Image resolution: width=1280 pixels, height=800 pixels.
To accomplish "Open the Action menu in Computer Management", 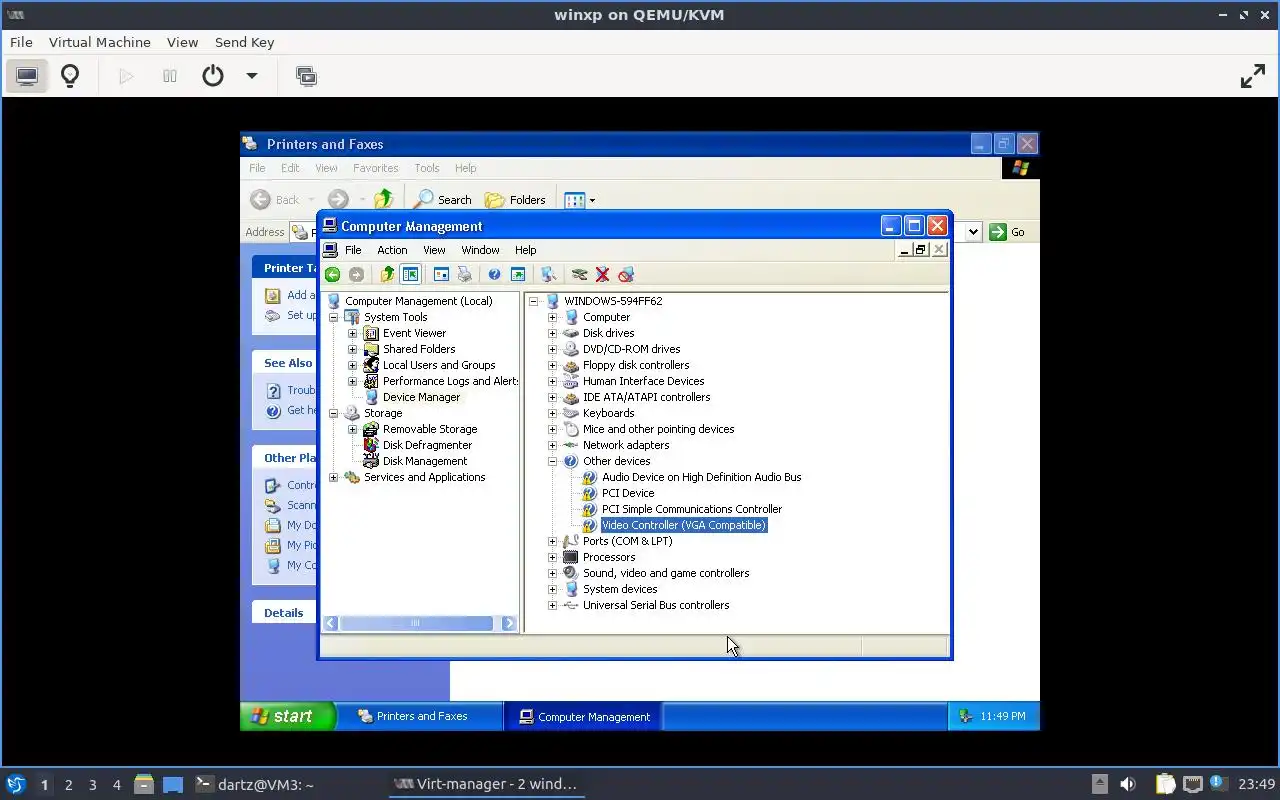I will pos(392,250).
